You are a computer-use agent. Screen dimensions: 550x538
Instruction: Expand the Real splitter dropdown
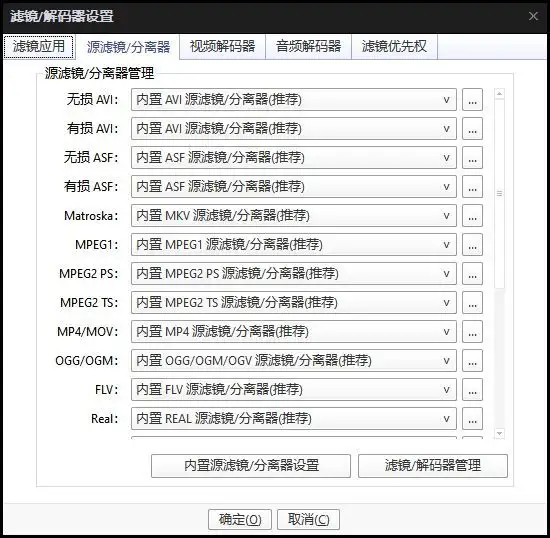pyautogui.click(x=294, y=418)
